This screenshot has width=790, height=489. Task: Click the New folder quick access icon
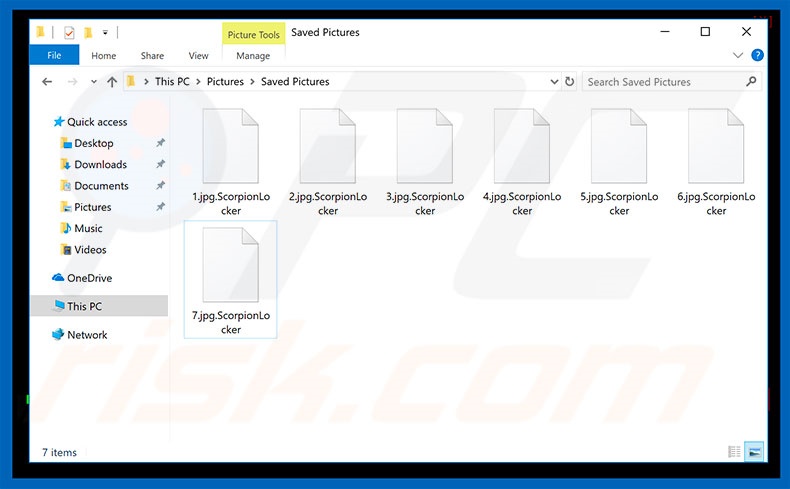click(88, 33)
